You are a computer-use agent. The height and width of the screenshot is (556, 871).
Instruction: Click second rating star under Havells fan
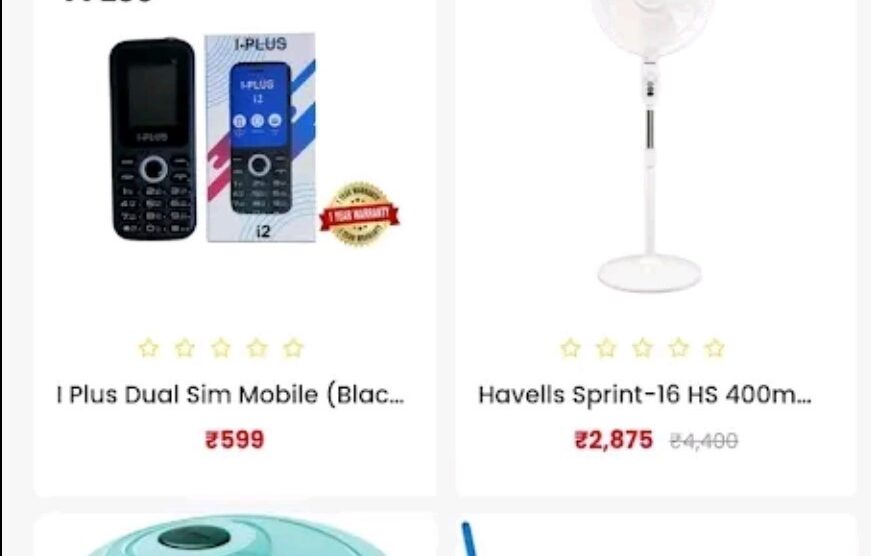pos(607,348)
